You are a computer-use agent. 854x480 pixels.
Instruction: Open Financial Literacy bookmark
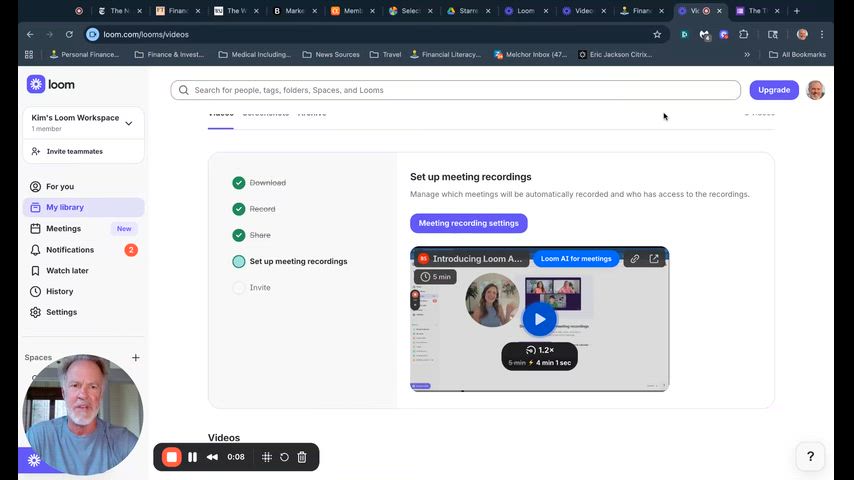(446, 54)
